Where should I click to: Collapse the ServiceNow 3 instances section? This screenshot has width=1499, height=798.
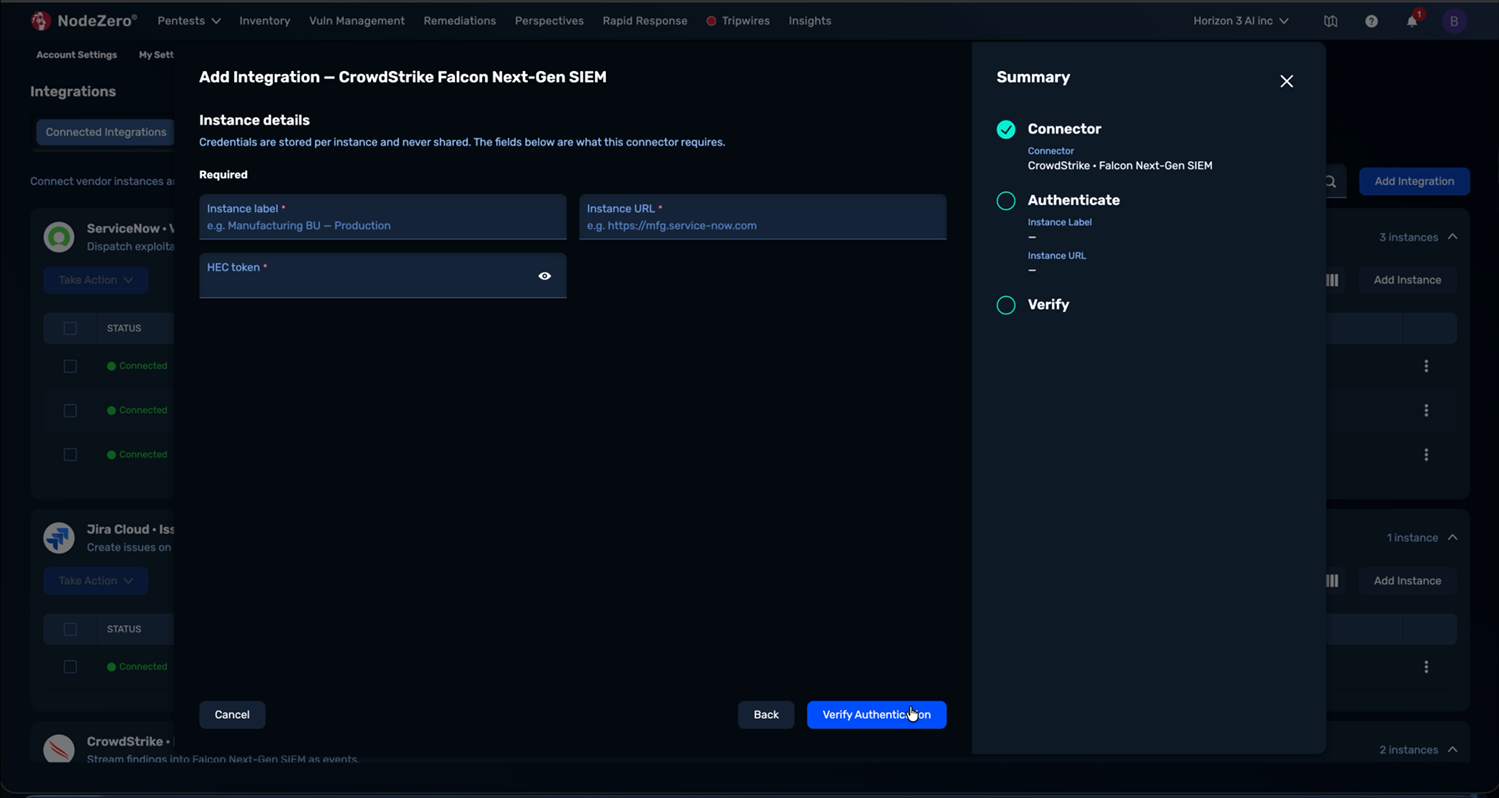click(1452, 237)
